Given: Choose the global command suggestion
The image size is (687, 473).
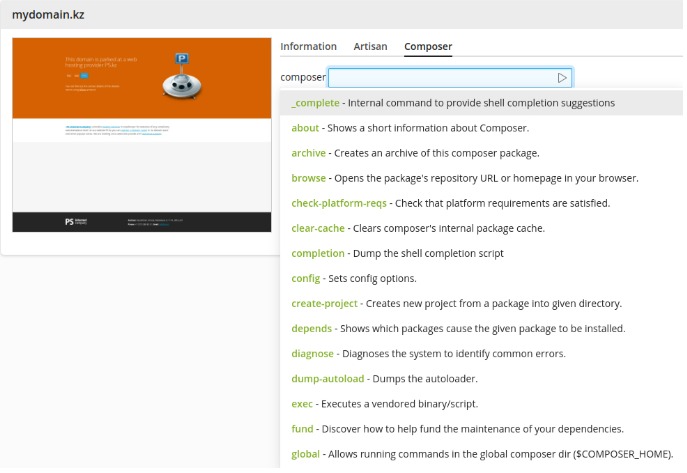Looking at the screenshot, I should click(481, 454).
